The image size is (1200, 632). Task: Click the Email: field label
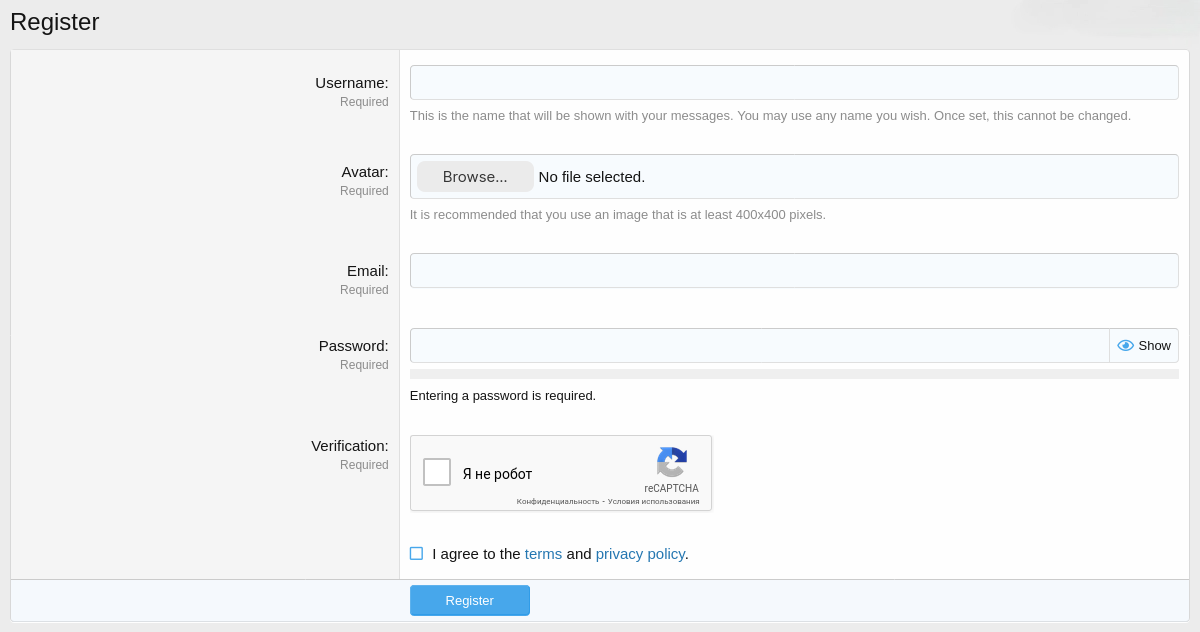pyautogui.click(x=367, y=271)
